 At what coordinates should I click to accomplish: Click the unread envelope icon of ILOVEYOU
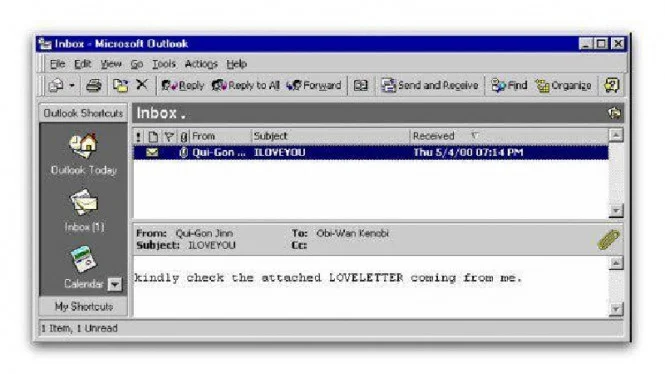coord(152,153)
